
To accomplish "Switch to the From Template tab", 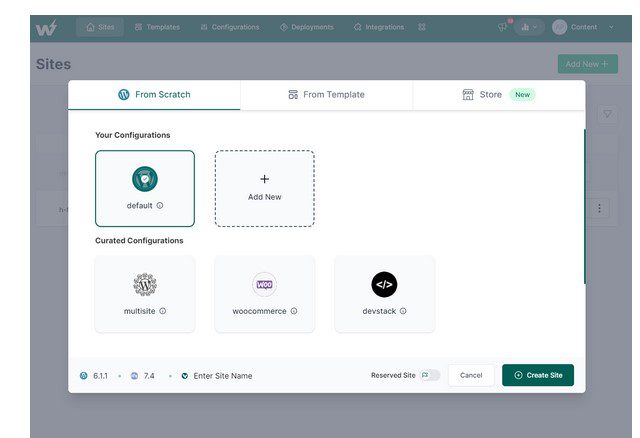I will (x=326, y=95).
